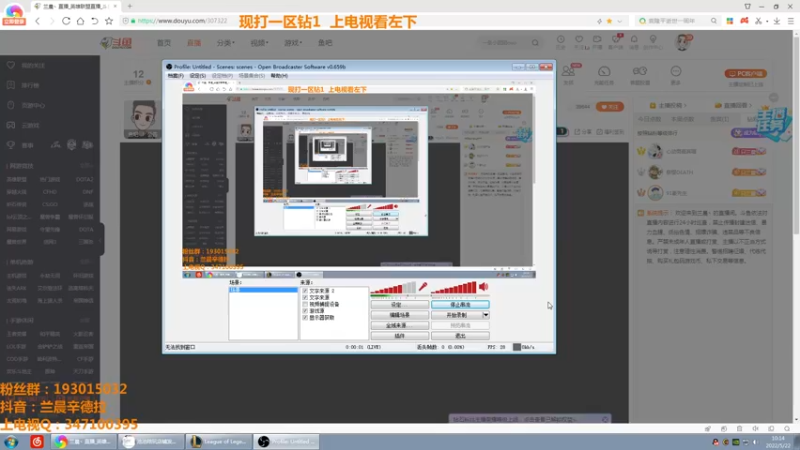Click the heart icon in Douyu left sidebar
The image size is (800, 450).
[x=11, y=65]
